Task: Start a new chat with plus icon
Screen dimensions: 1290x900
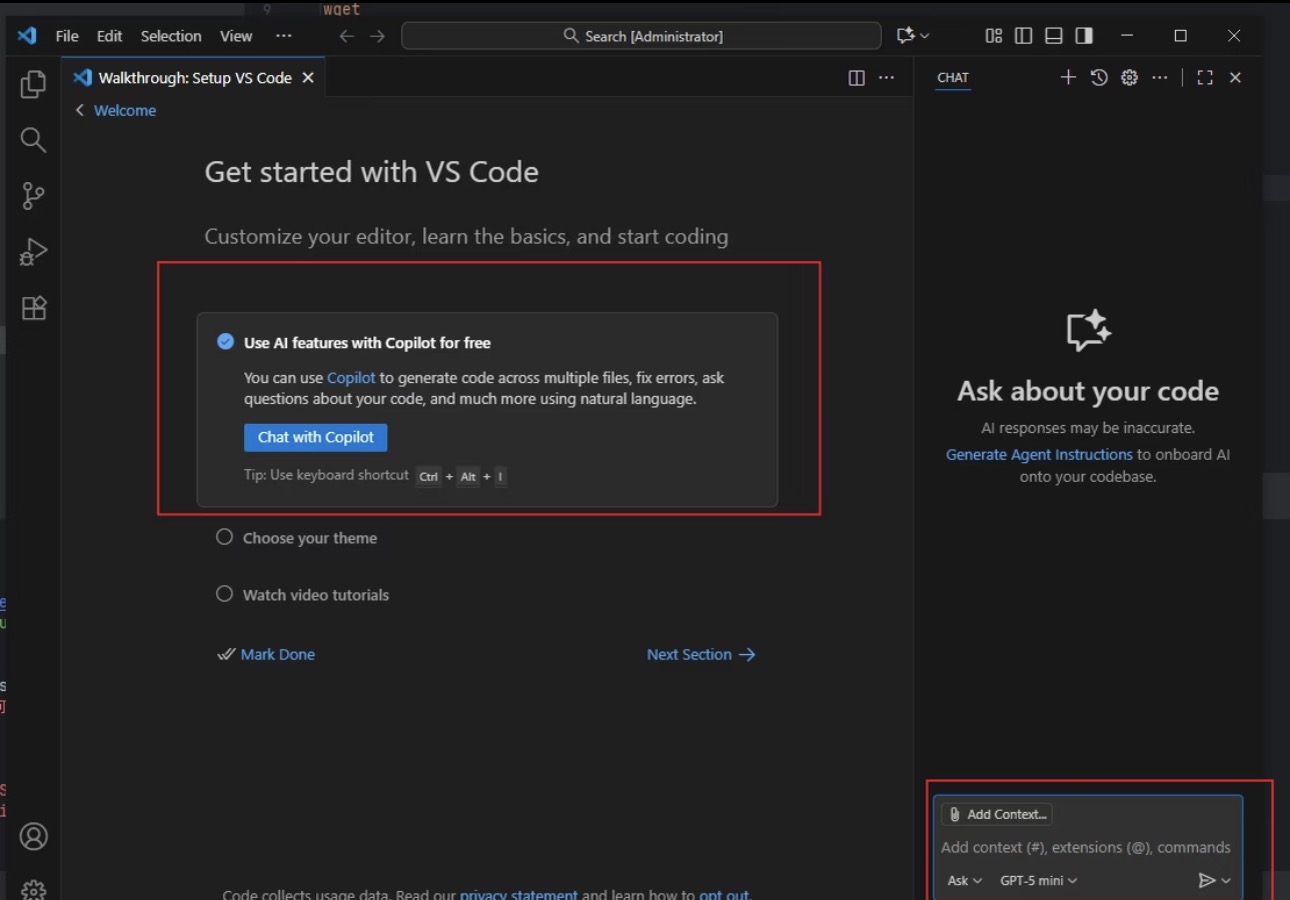Action: [1068, 77]
